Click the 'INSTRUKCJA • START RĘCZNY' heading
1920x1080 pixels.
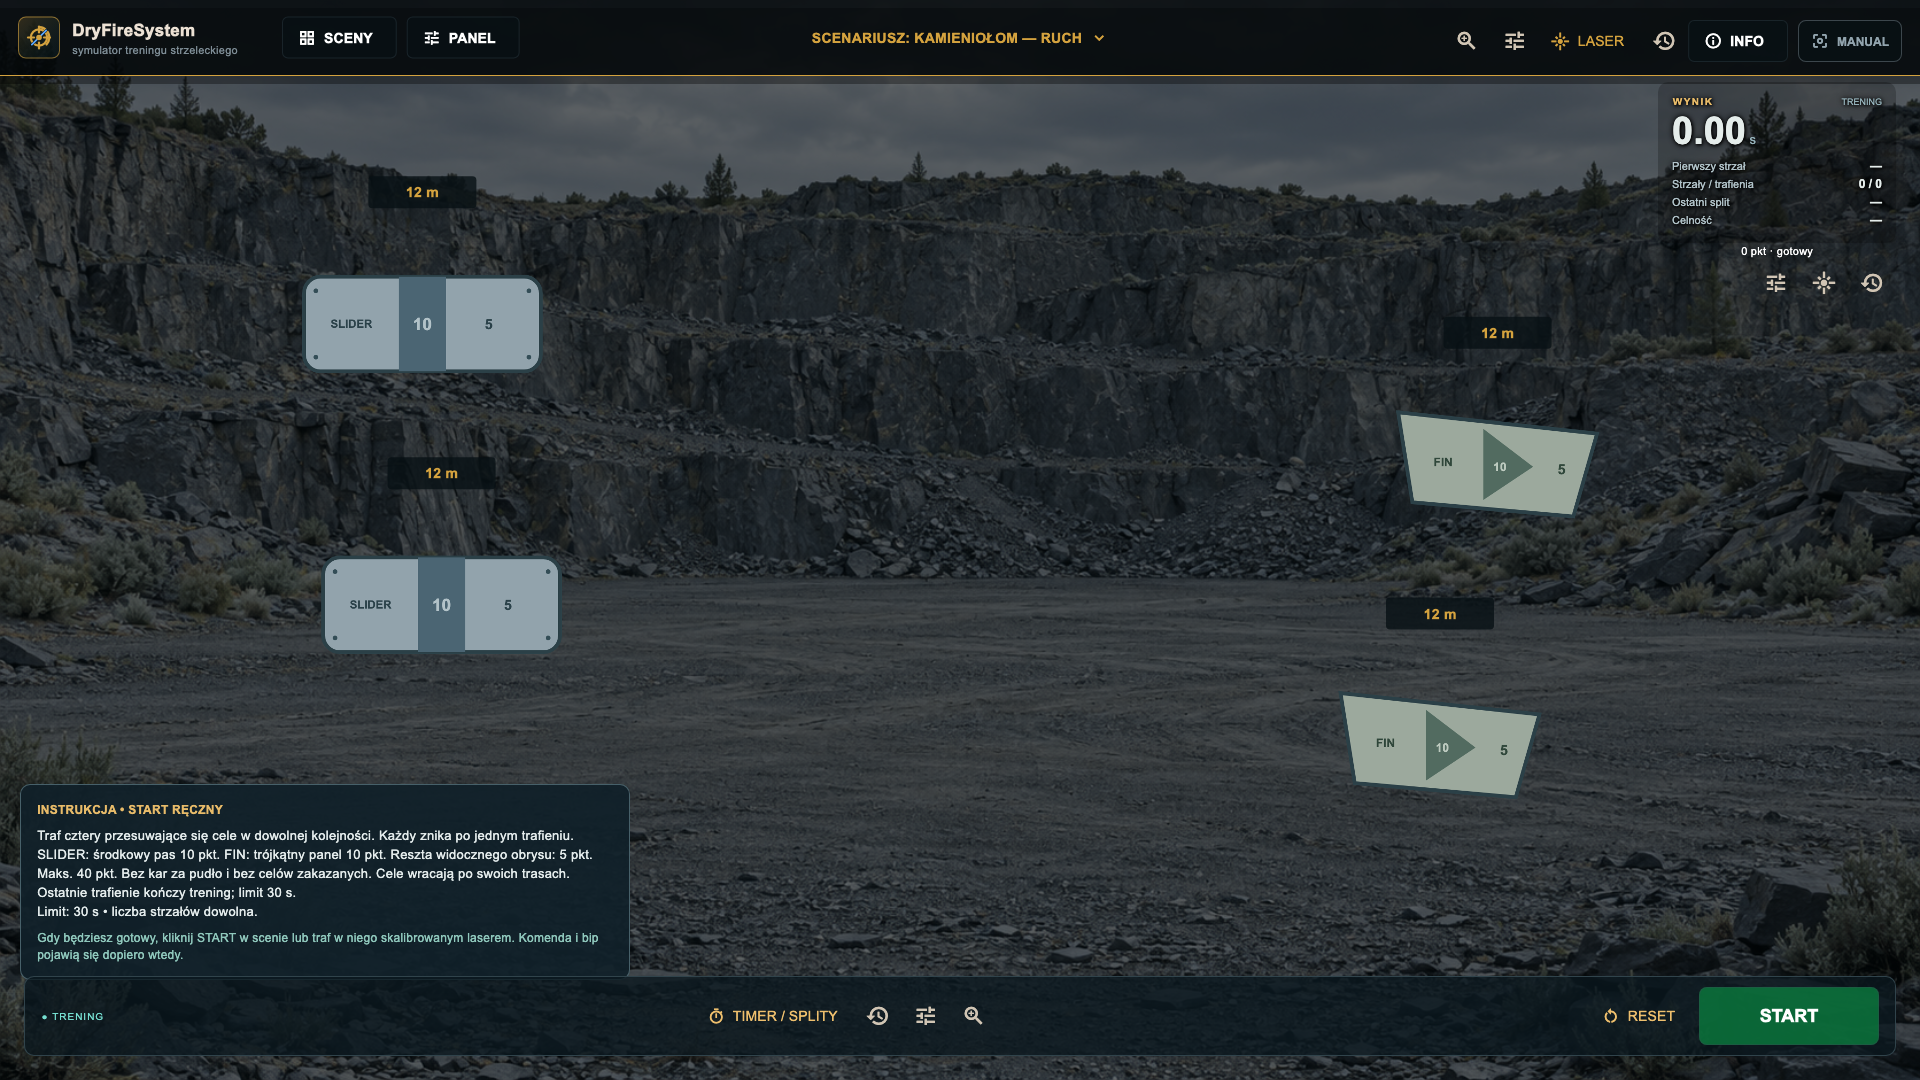[x=130, y=810]
